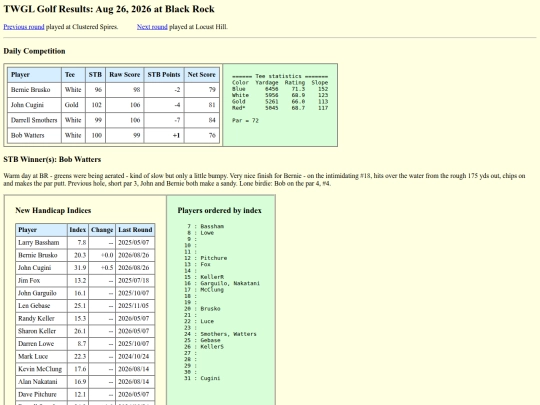540x405 pixels.
Task: Click John Cugini's Gold tee cell
Action: 73,105
